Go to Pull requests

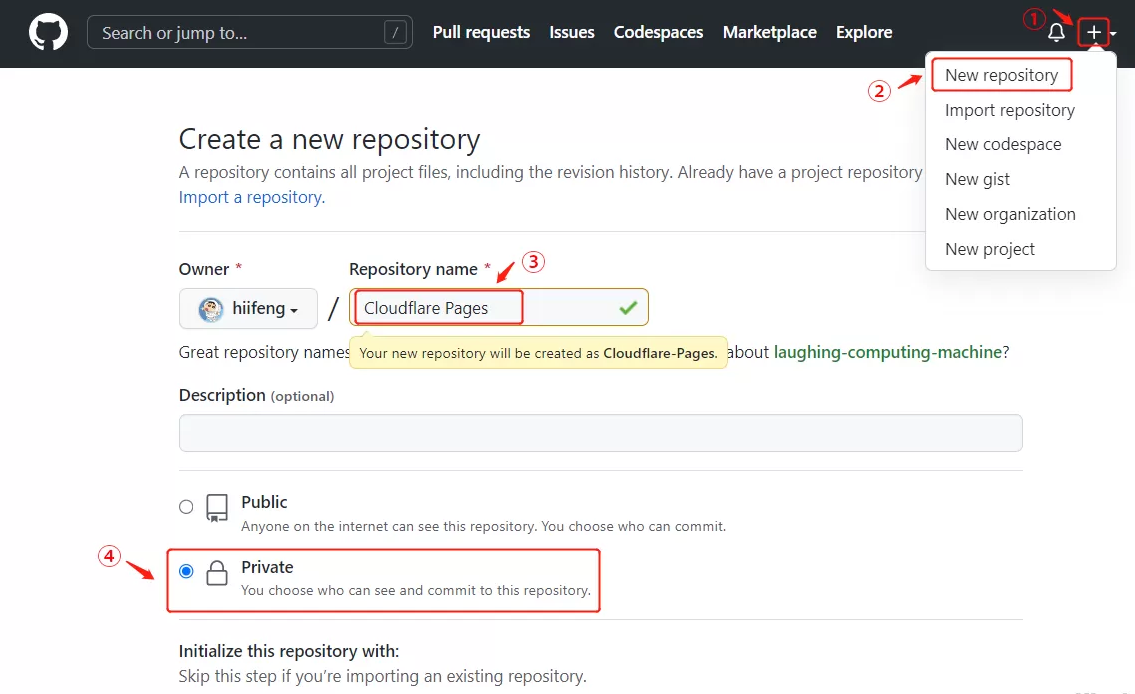481,33
